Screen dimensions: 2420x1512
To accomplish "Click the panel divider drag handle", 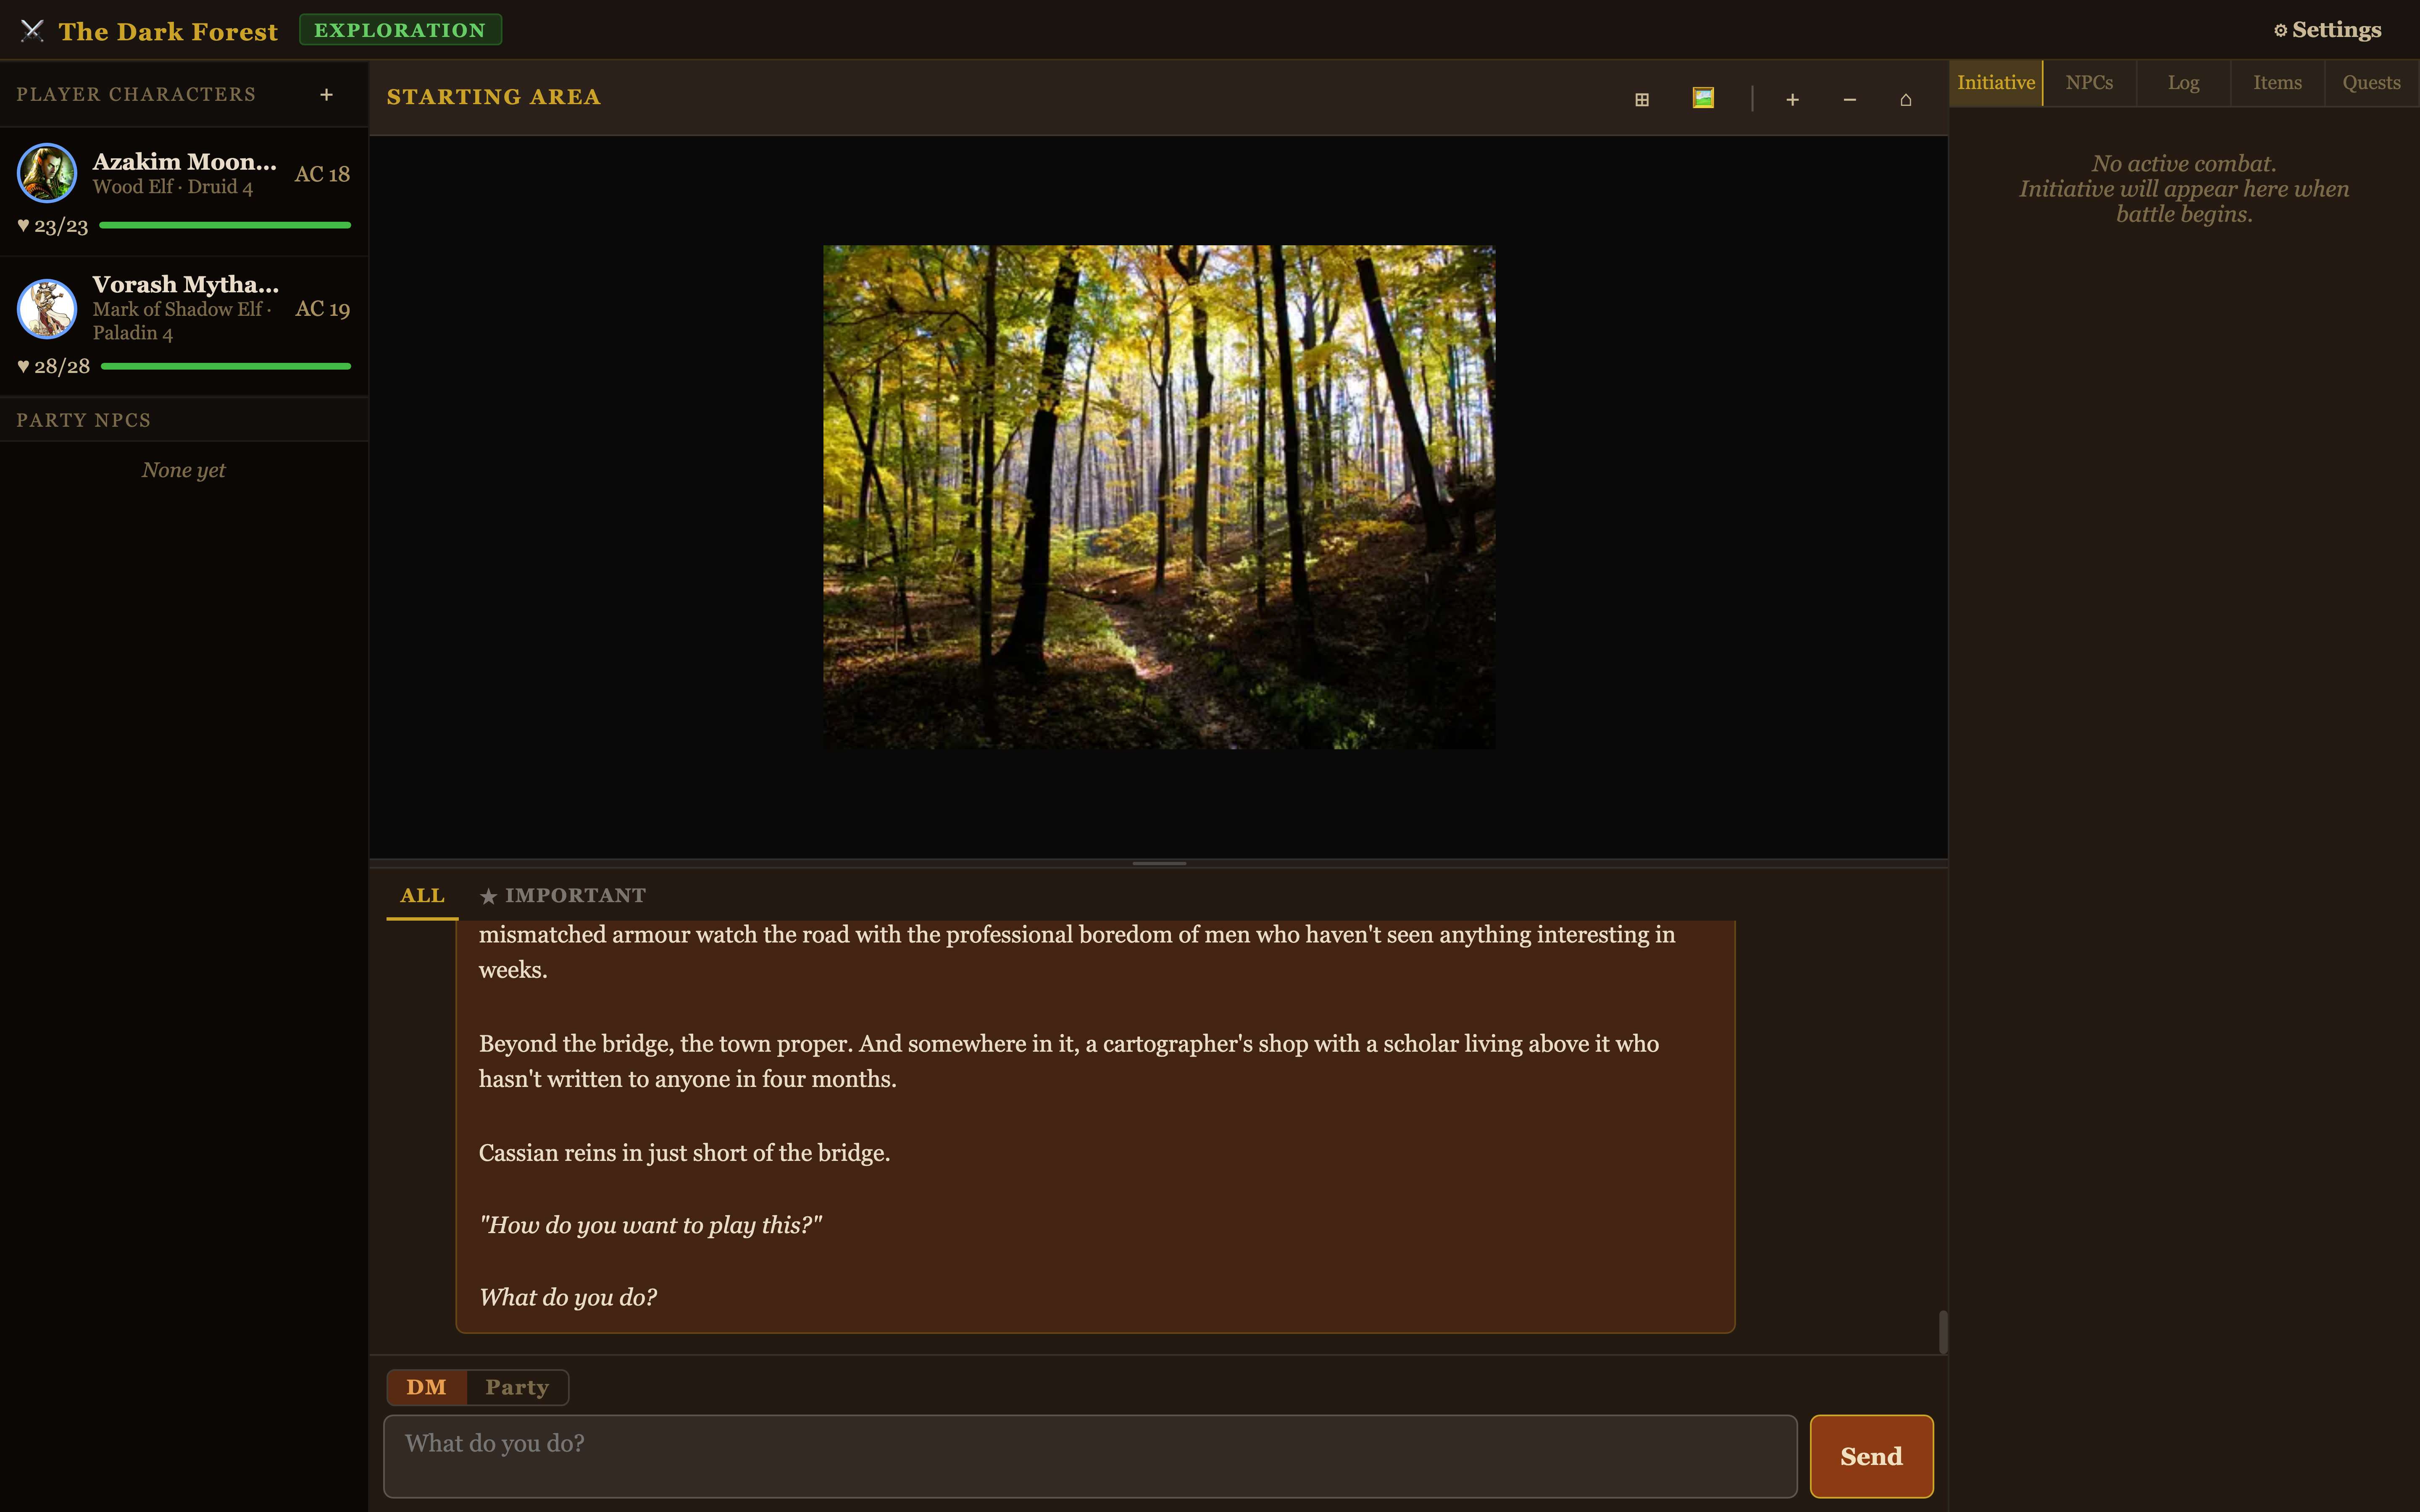I will [1159, 863].
